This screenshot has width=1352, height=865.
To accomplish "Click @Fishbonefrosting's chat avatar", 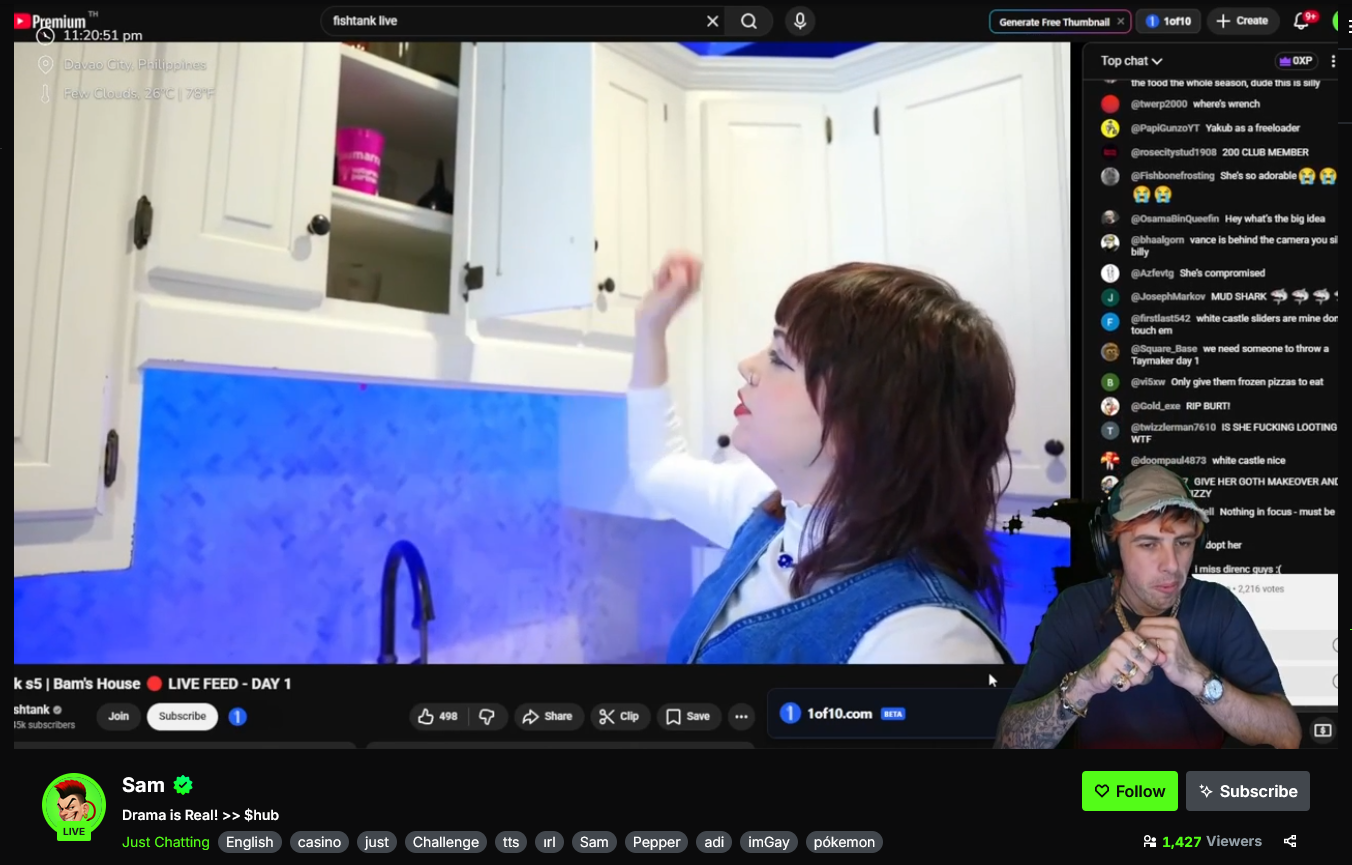I will (1110, 176).
